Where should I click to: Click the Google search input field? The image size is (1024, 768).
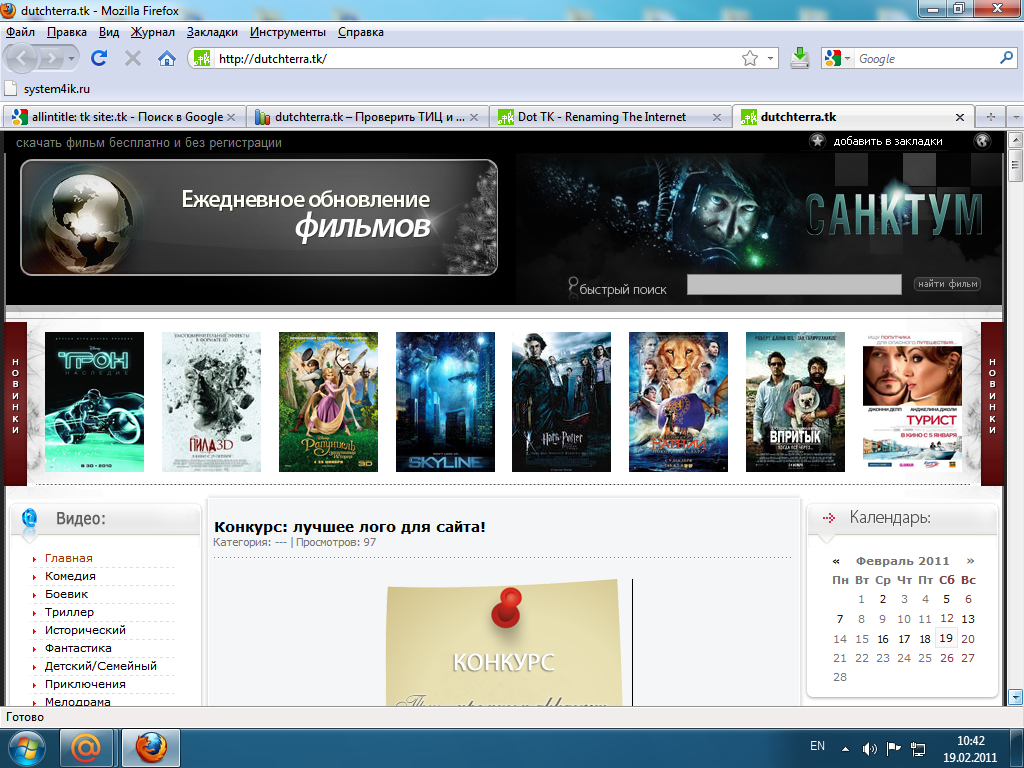pyautogui.click(x=926, y=59)
